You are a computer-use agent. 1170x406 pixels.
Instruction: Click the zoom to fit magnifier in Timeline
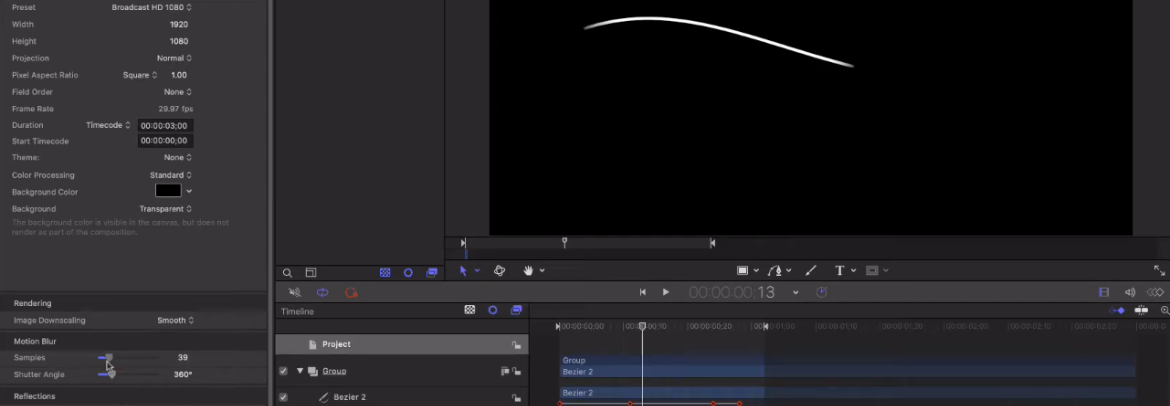coord(1165,310)
